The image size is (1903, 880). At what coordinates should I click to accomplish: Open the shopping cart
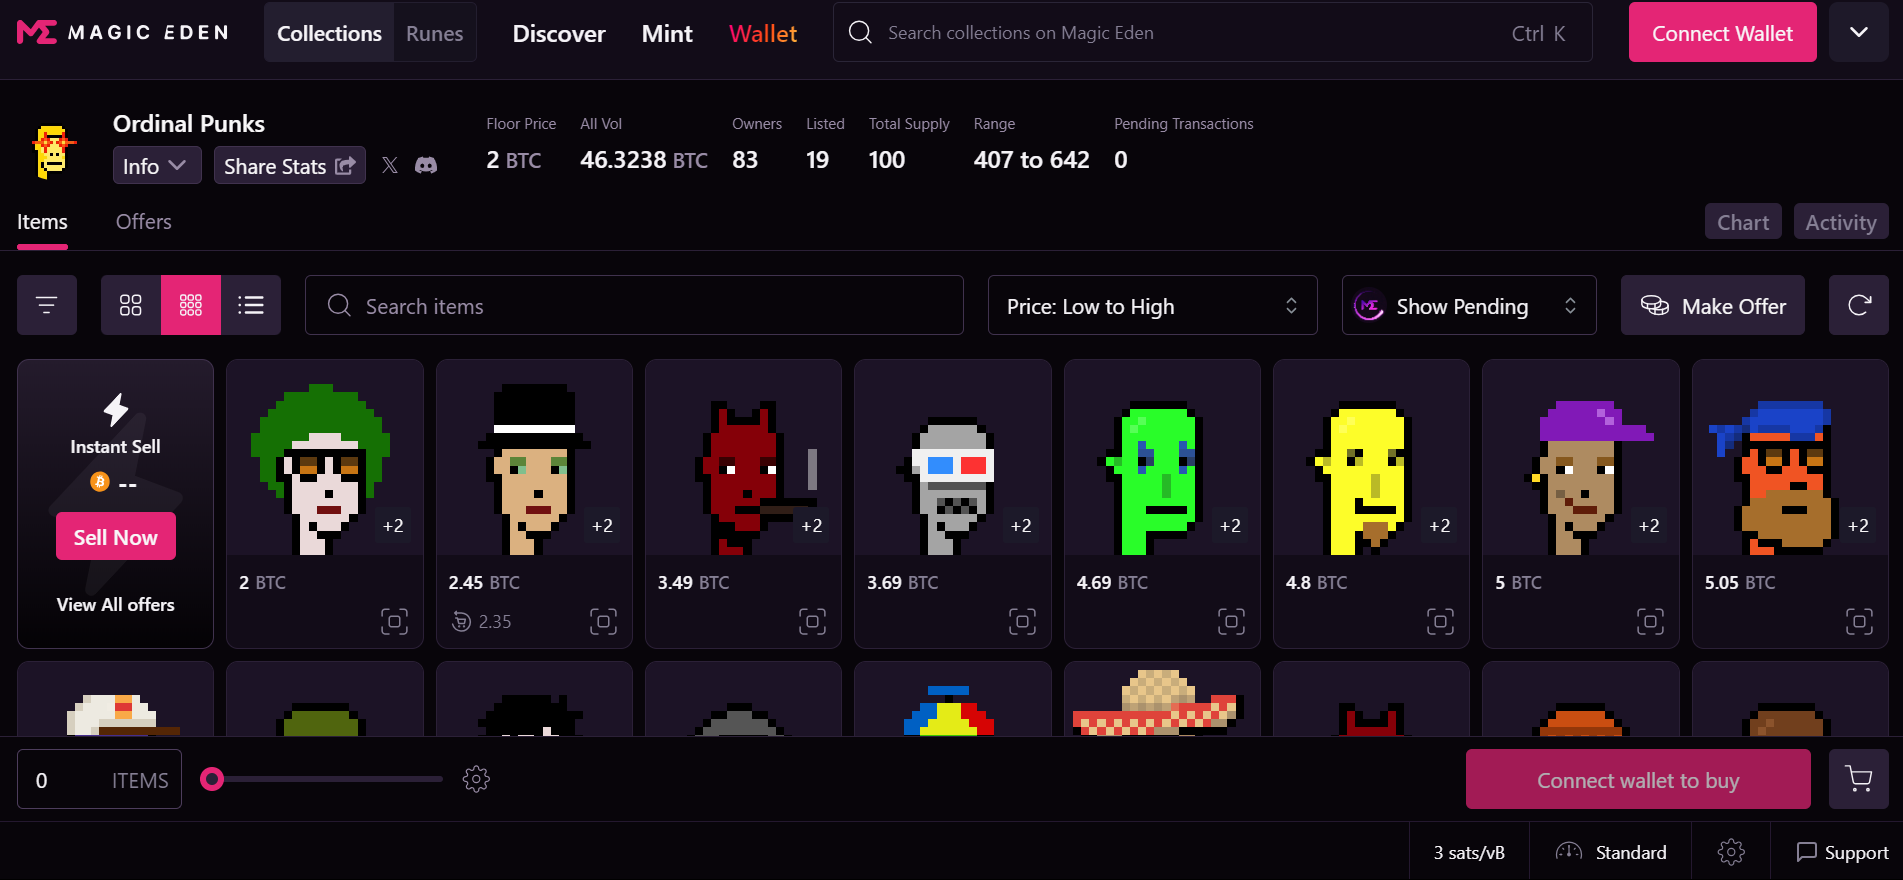(x=1859, y=779)
